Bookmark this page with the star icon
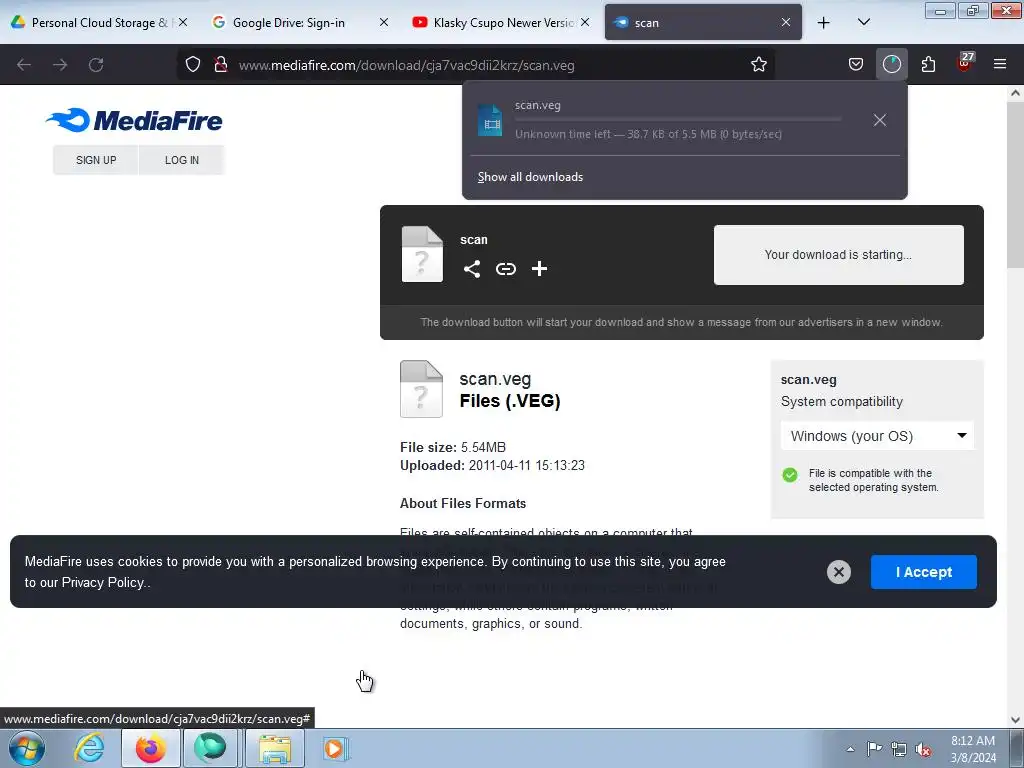Viewport: 1024px width, 768px height. pyautogui.click(x=758, y=65)
